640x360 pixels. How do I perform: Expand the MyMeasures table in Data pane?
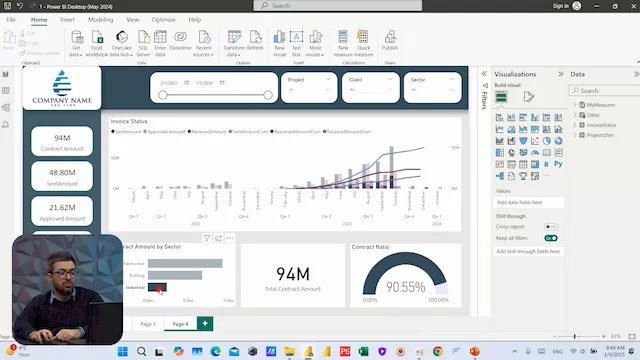575,105
